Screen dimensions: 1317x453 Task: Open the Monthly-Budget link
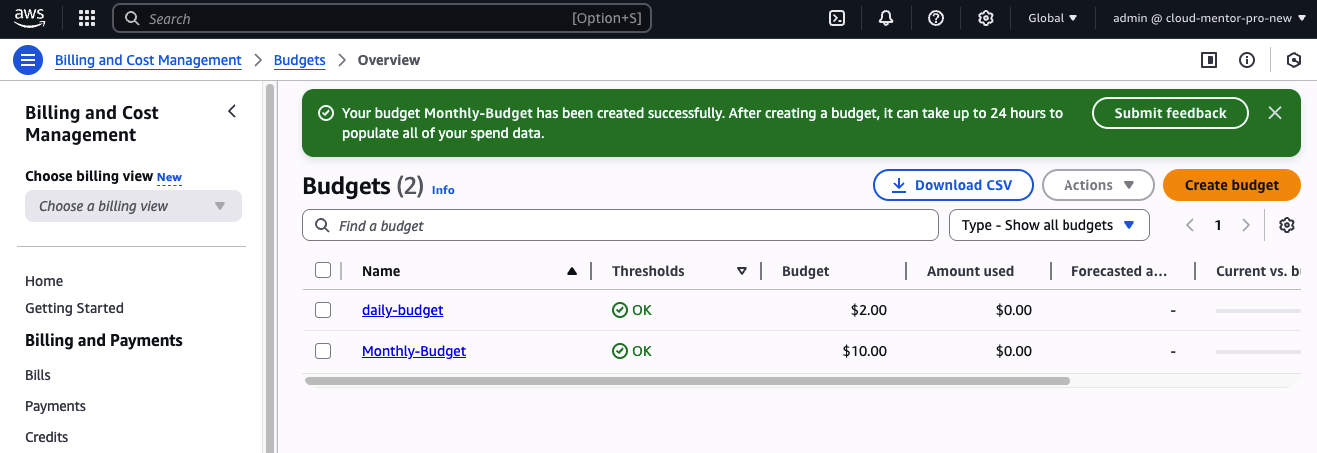[x=413, y=351]
